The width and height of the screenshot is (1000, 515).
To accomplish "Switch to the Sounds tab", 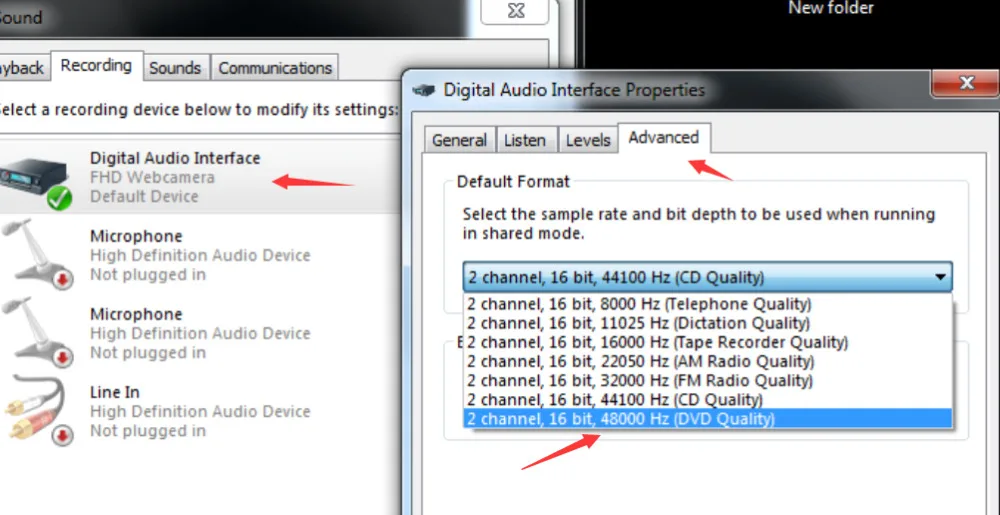I will (175, 68).
